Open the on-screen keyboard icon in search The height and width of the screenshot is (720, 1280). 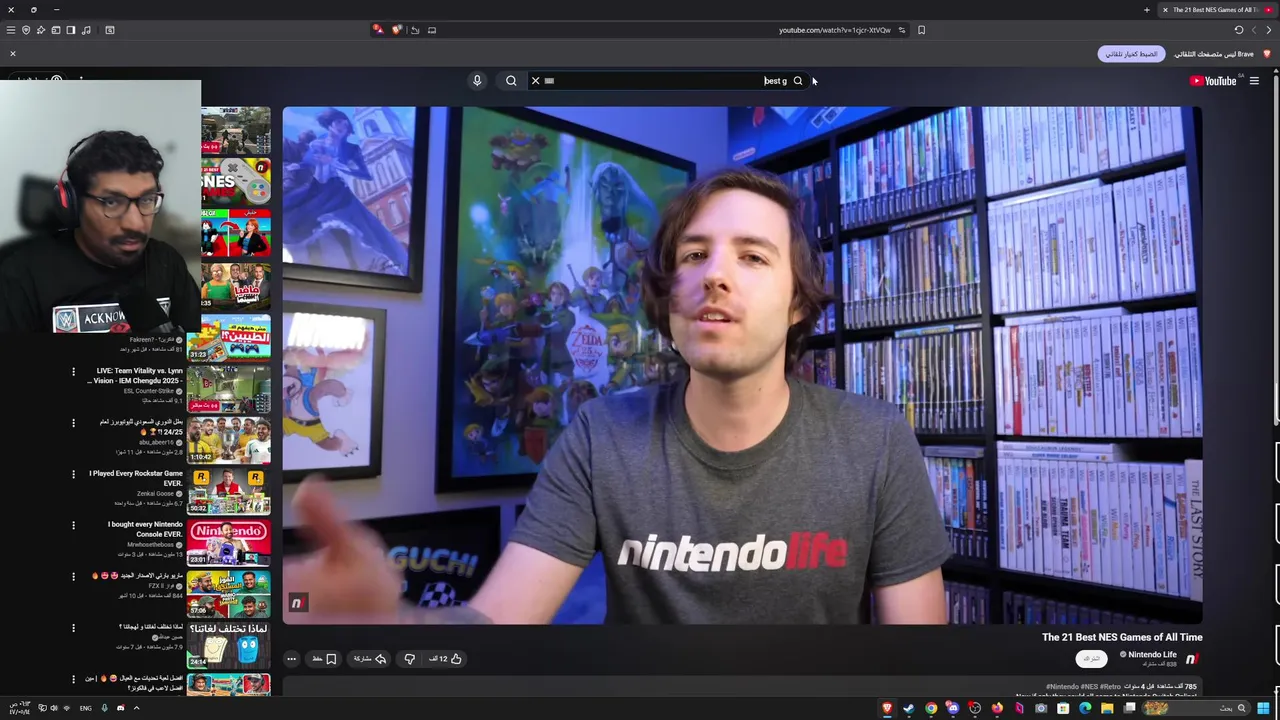(x=549, y=81)
